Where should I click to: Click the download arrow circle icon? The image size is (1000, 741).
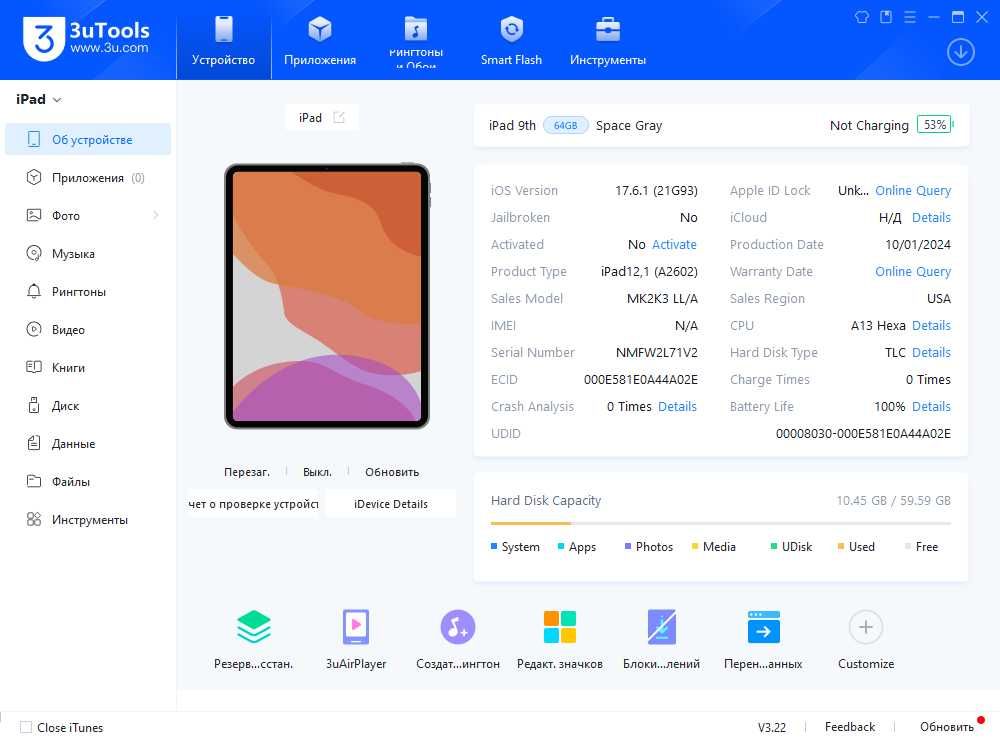(960, 52)
